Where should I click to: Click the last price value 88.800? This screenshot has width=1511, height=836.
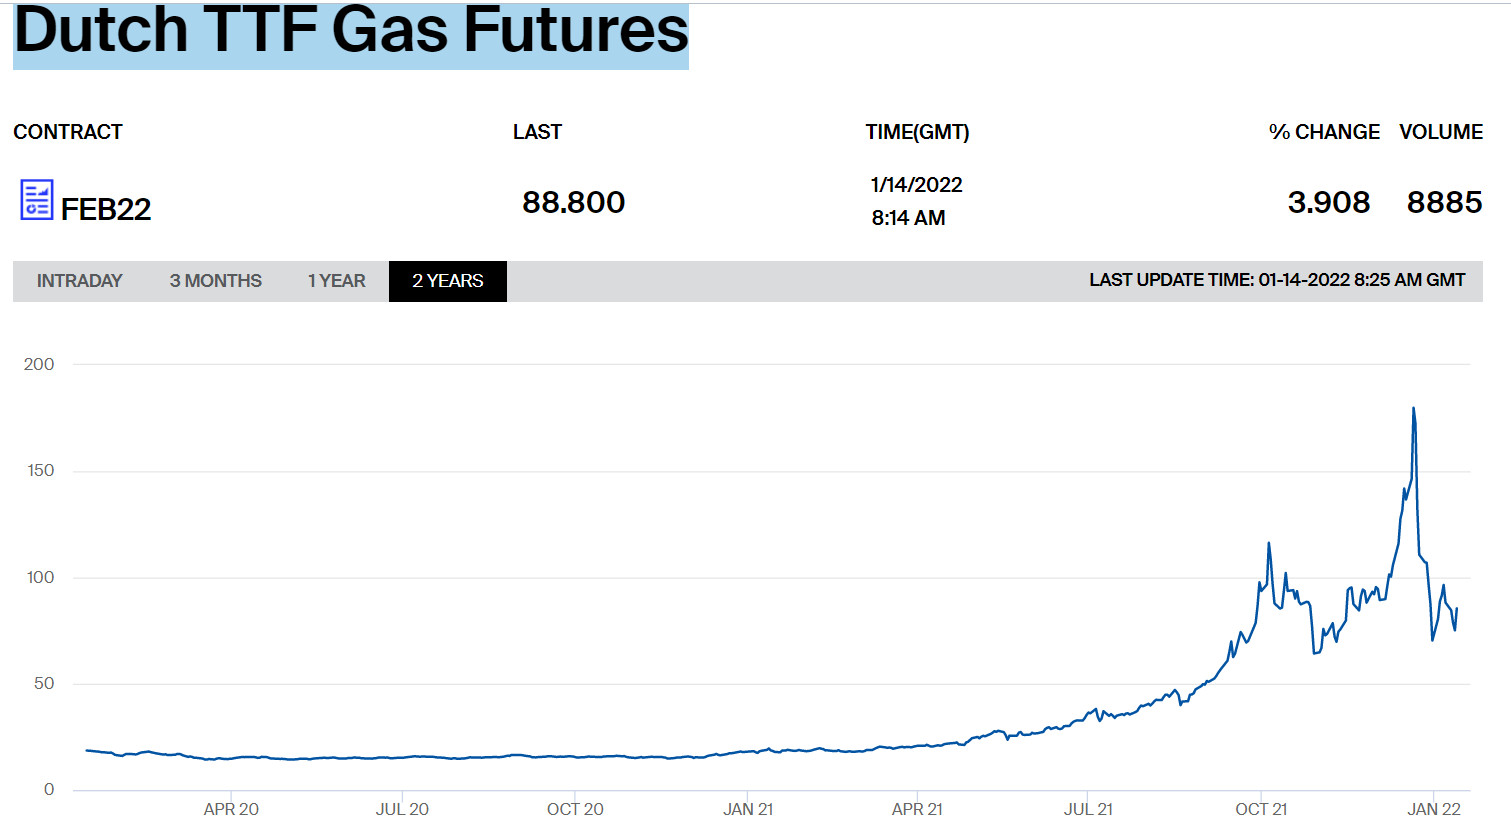coord(573,202)
